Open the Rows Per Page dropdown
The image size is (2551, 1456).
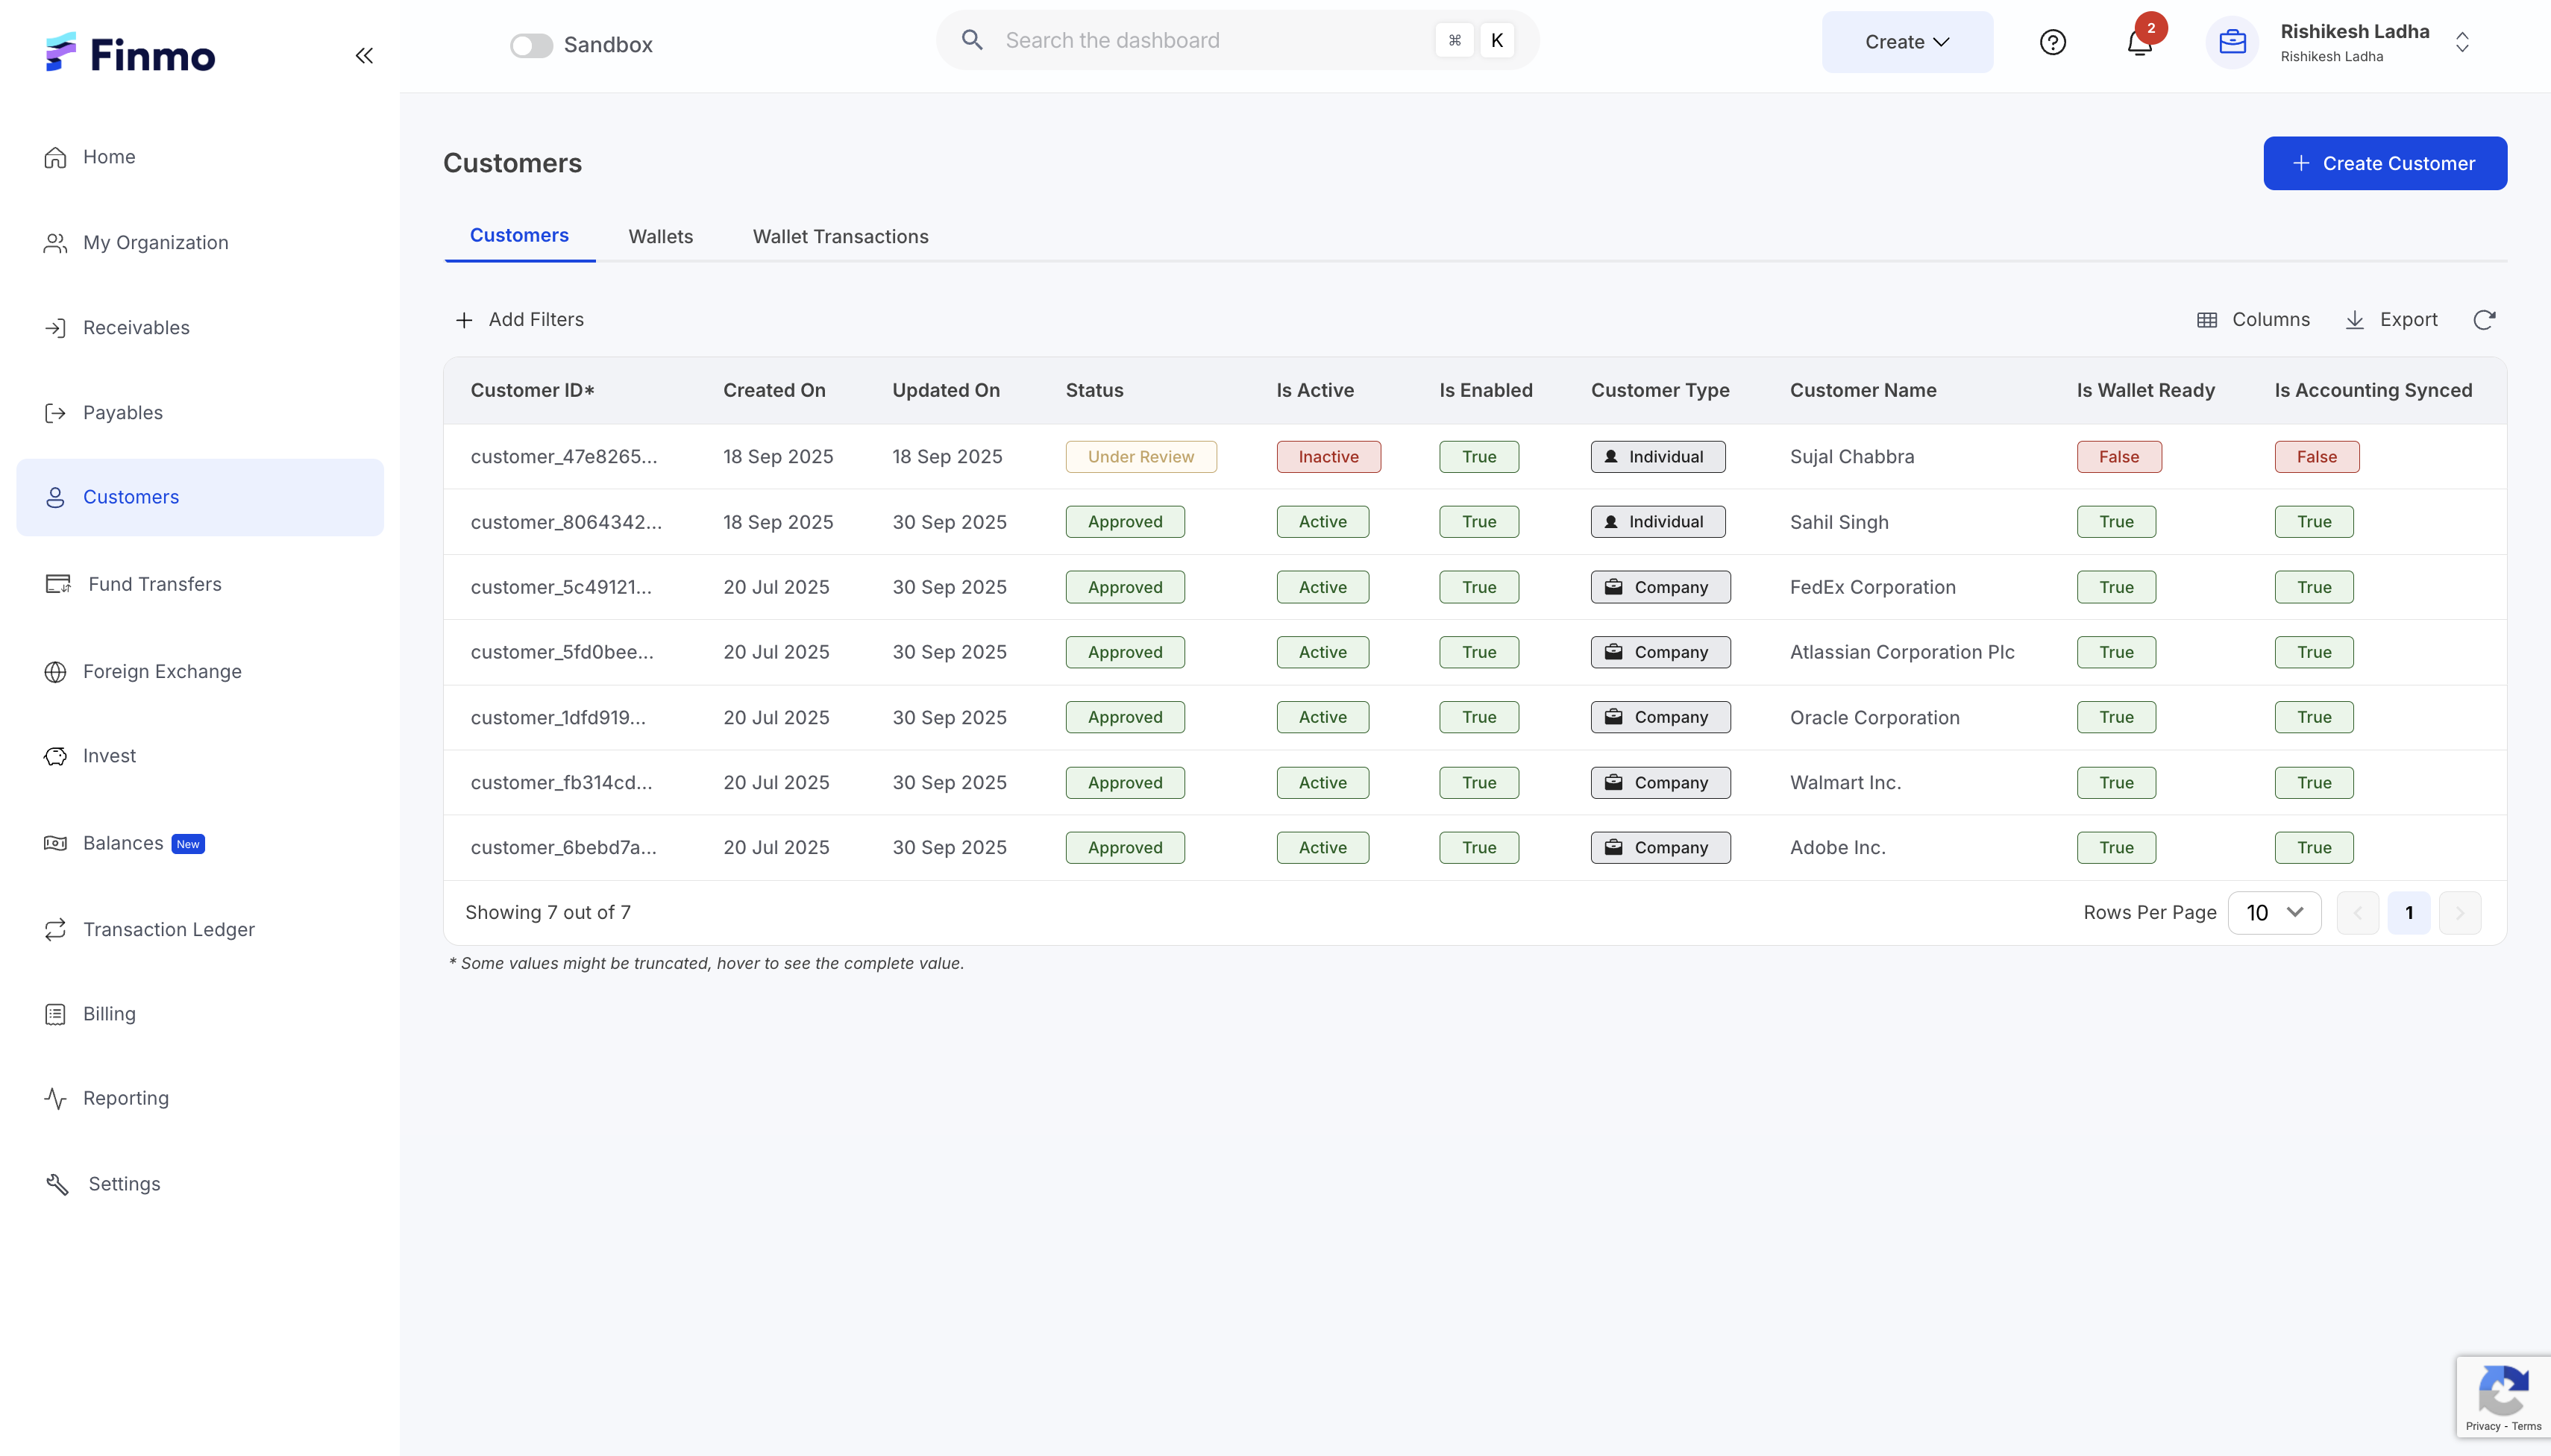(x=2274, y=912)
